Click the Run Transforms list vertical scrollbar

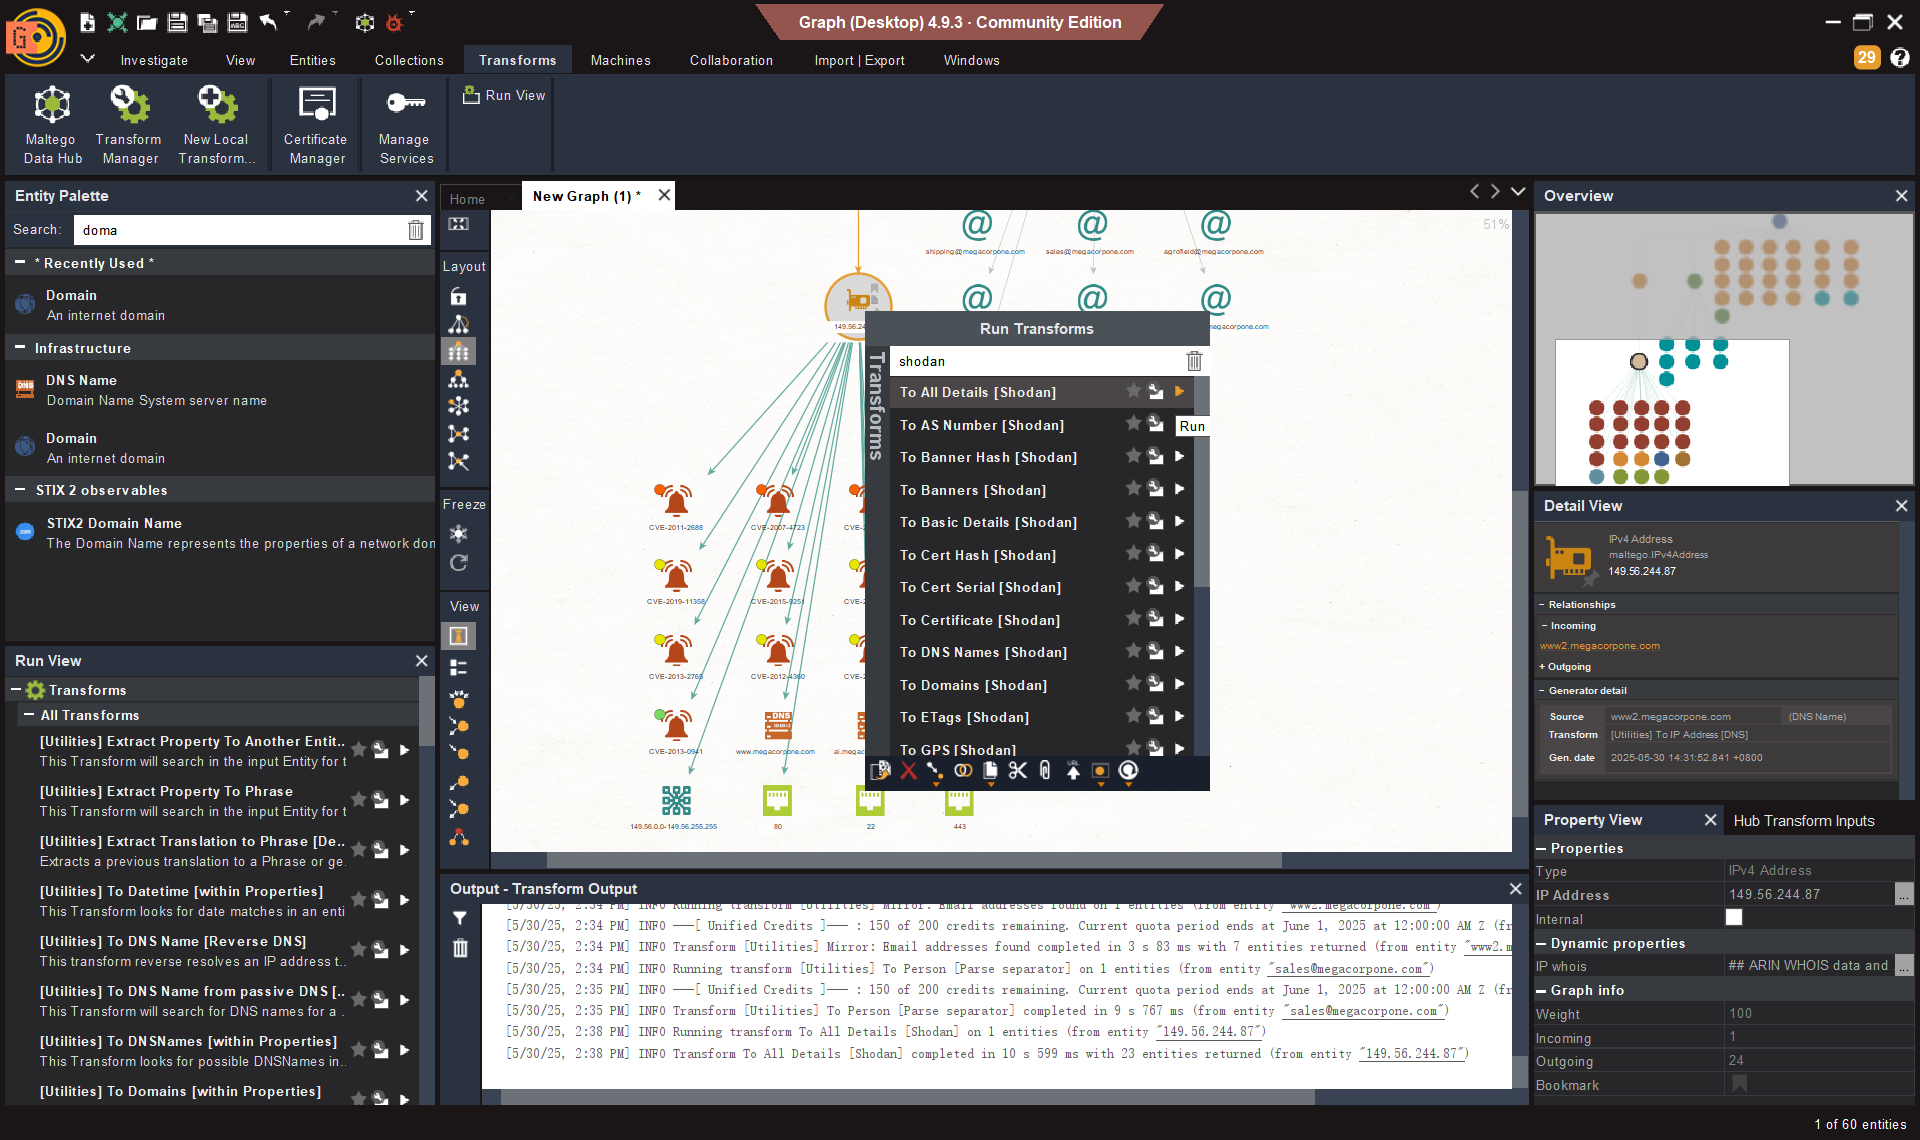[x=1203, y=482]
